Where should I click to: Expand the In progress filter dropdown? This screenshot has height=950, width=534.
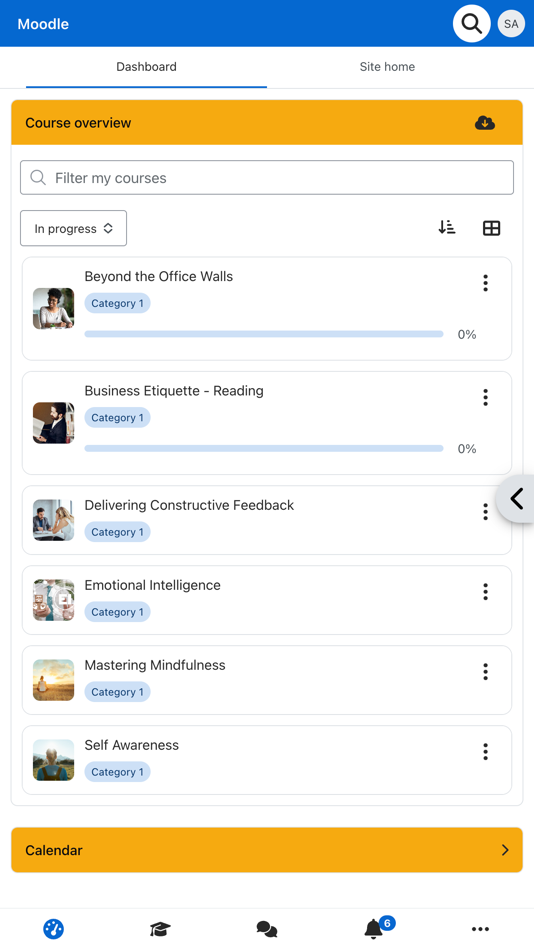(x=73, y=228)
